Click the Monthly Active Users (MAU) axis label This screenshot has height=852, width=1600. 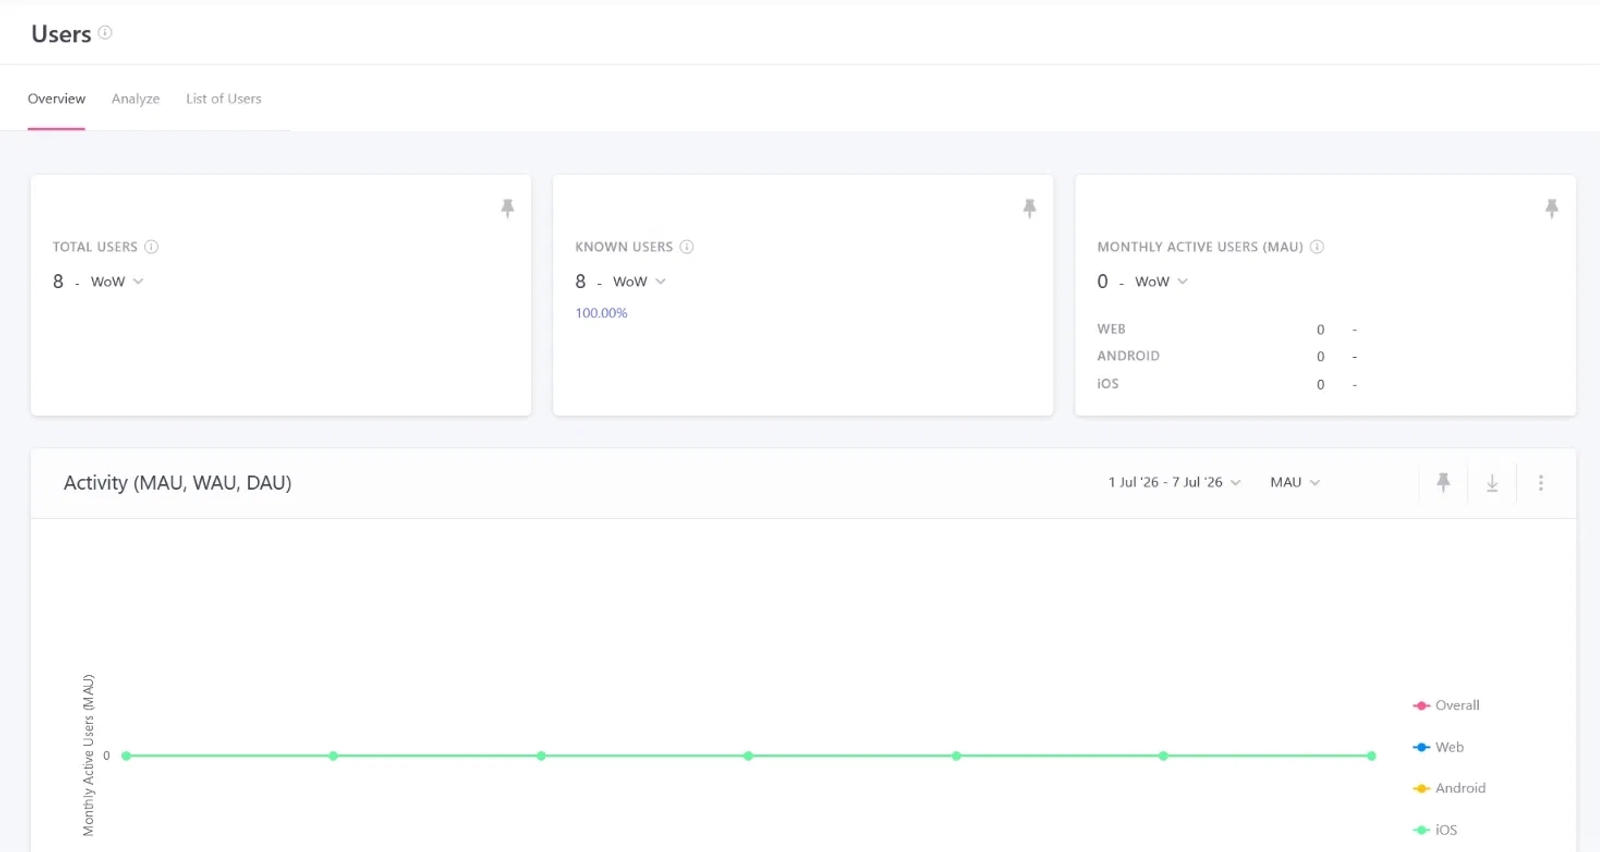(88, 755)
